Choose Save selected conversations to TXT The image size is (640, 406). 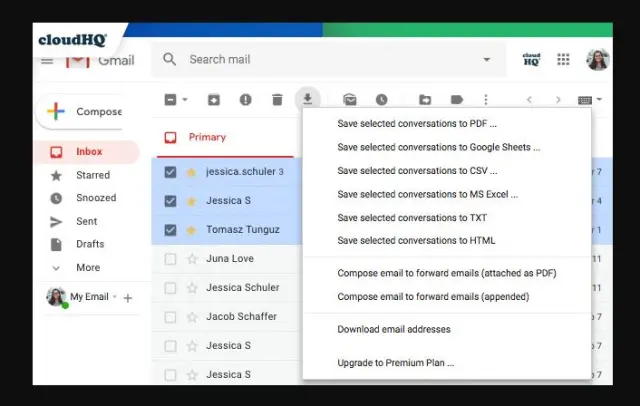point(412,218)
